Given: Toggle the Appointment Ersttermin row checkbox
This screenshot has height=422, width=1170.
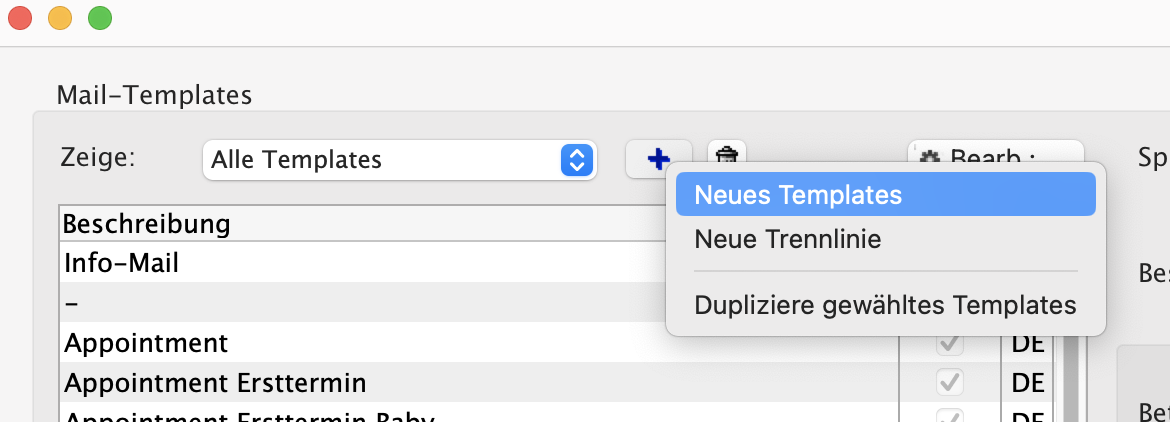Looking at the screenshot, I should pyautogui.click(x=949, y=382).
